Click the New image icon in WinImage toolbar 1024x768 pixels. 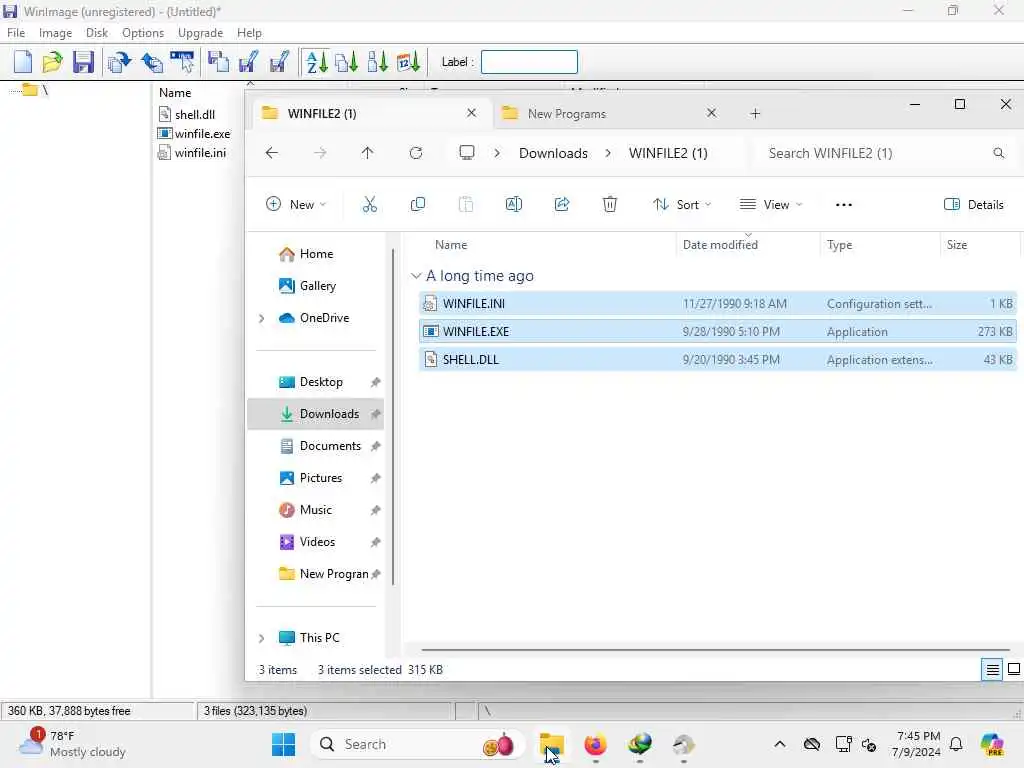click(x=23, y=62)
